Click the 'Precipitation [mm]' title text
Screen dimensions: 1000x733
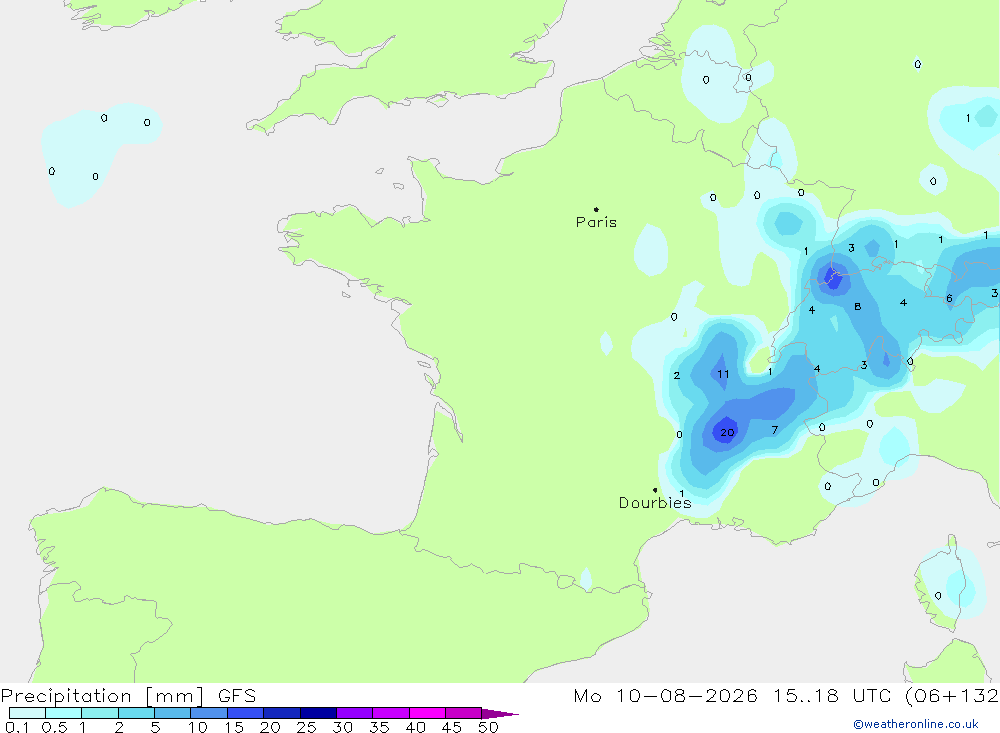point(102,696)
